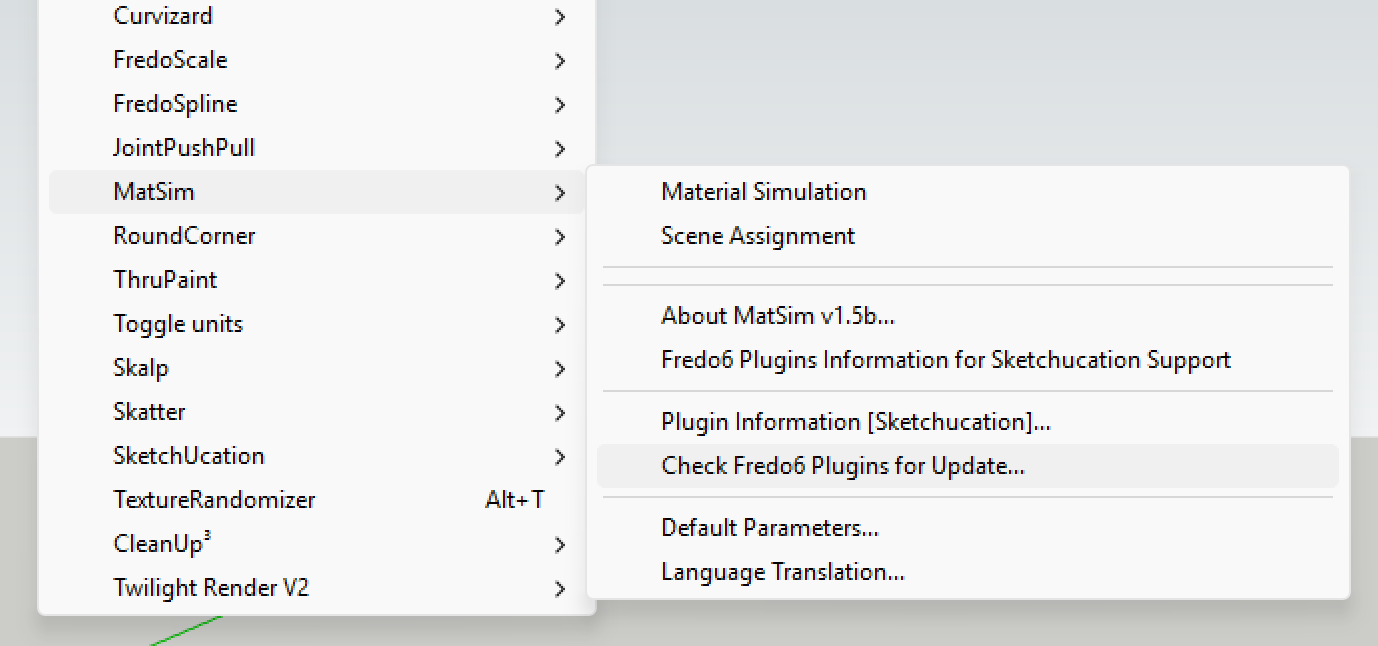Open the Curvizard submenu
Viewport: 1378px width, 646px height.
tap(163, 16)
